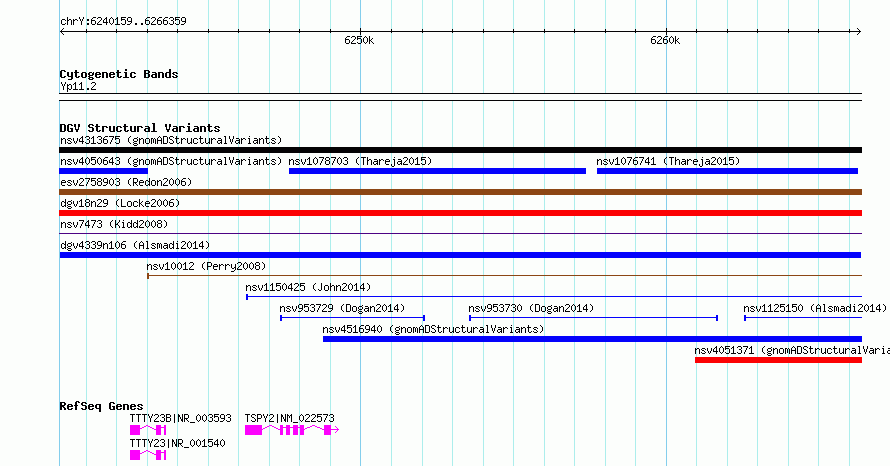
Task: Open the dgv4339n106 (Alsmadi2014) label
Action: point(135,245)
